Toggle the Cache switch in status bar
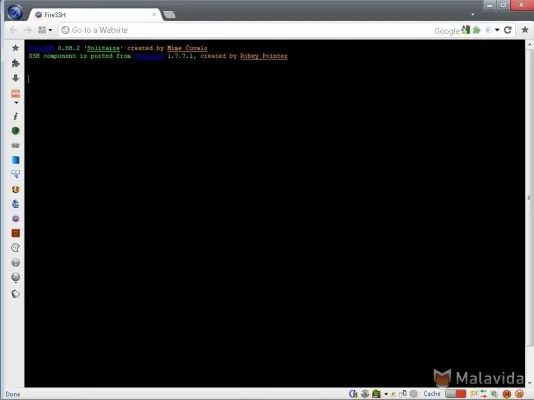Screen dimensions: 534x400 (x=455, y=394)
